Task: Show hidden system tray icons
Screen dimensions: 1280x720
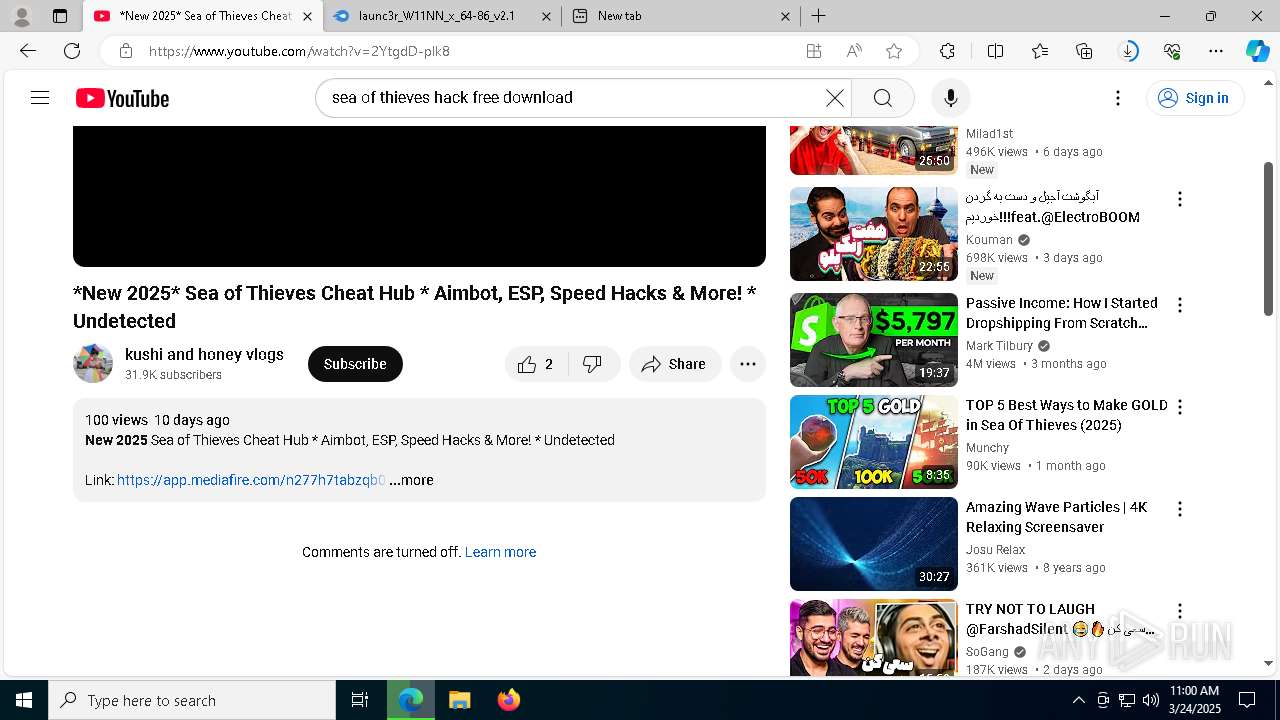Action: 1078,700
